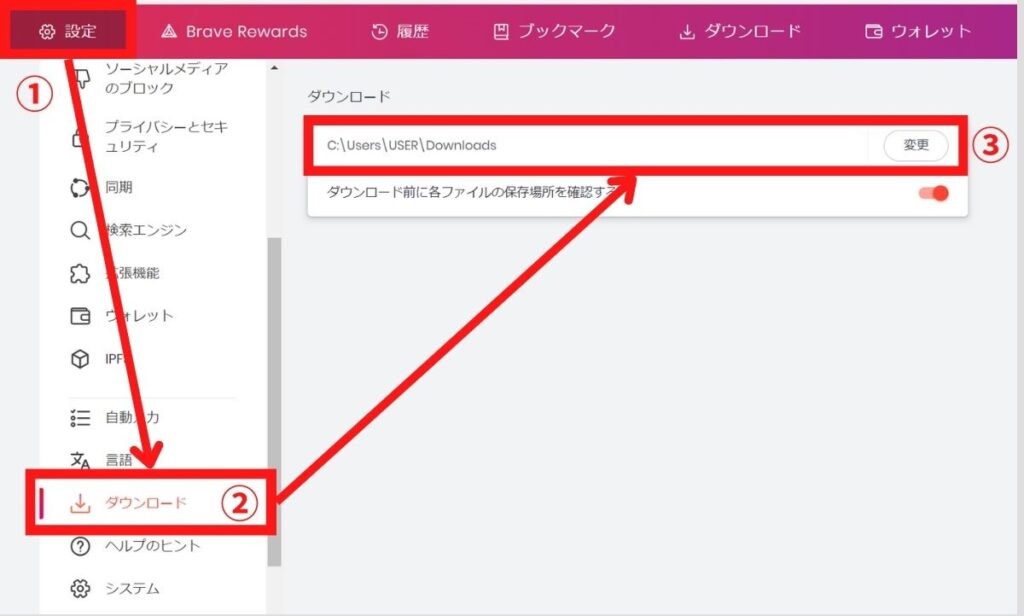Click the magnifier icon for 検索エンジン

pyautogui.click(x=80, y=230)
